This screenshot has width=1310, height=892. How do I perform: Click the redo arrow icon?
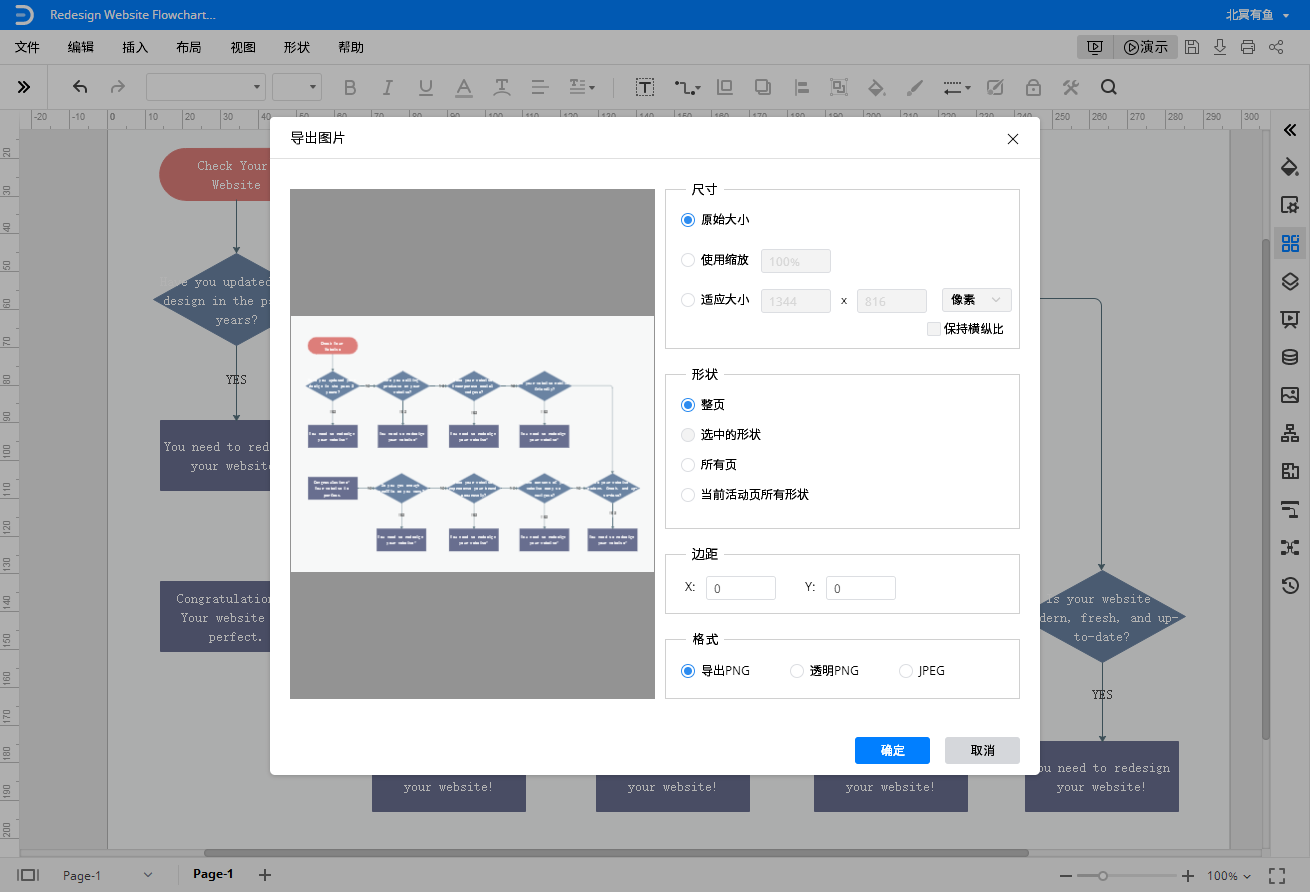118,87
